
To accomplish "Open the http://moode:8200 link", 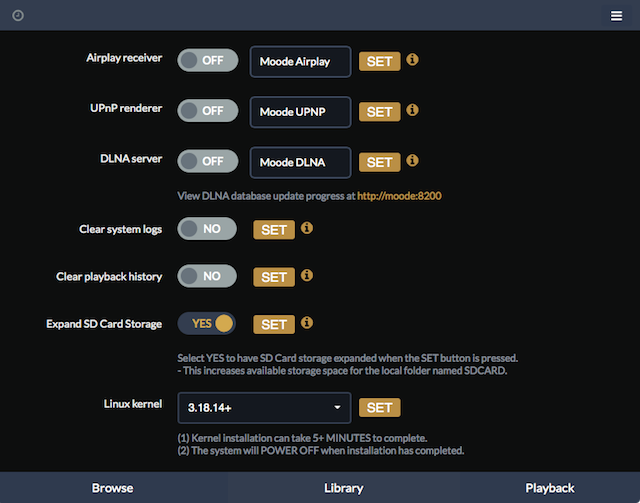I will pyautogui.click(x=399, y=196).
